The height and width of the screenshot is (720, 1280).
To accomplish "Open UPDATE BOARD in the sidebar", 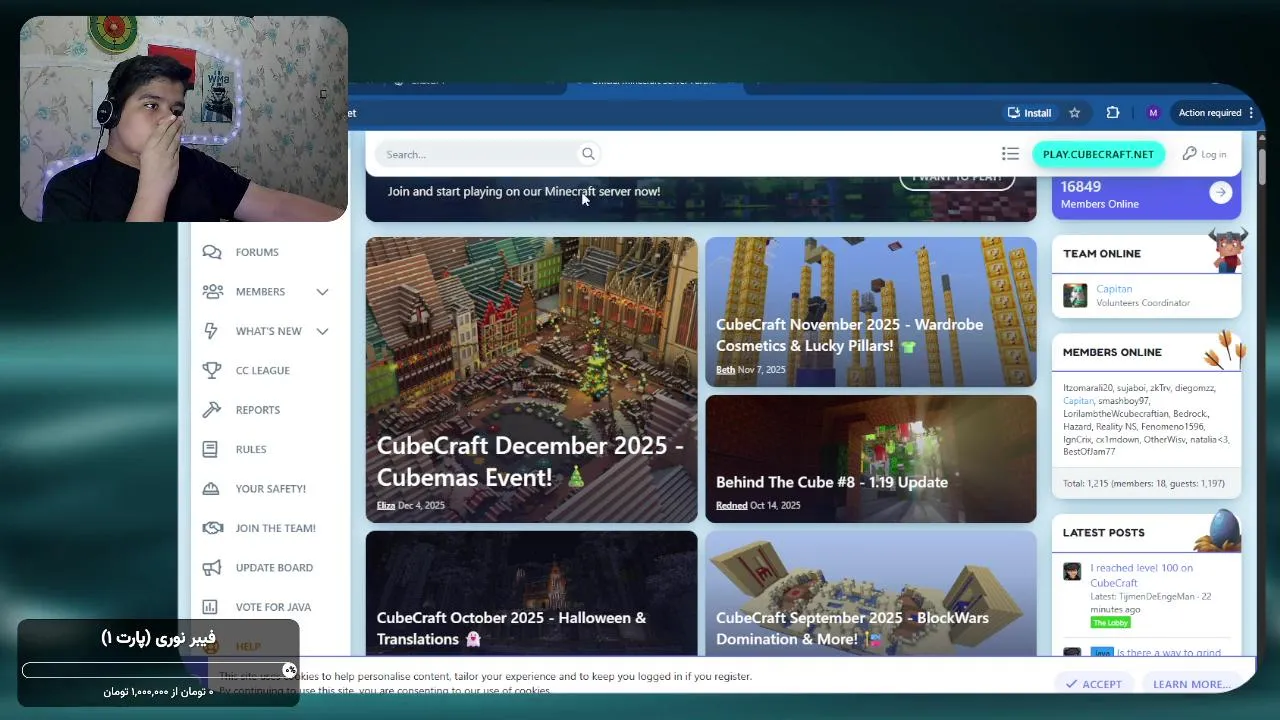I will coord(274,568).
